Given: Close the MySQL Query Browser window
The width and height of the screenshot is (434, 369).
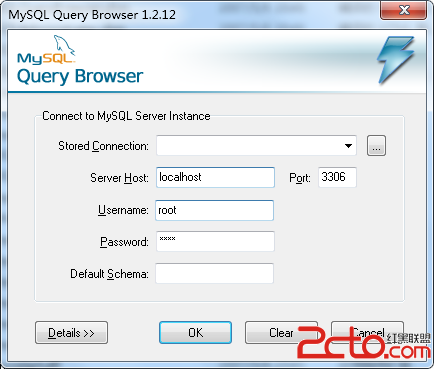Looking at the screenshot, I should tap(404, 10).
